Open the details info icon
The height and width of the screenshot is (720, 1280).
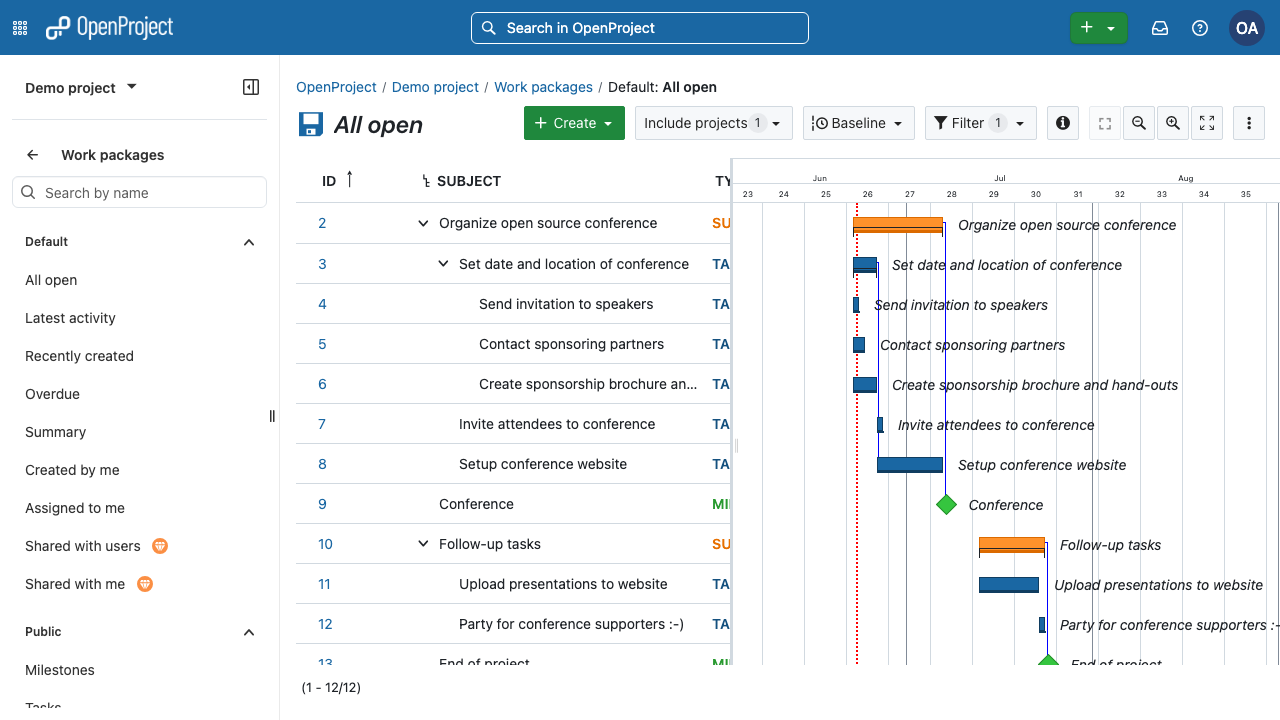point(1063,123)
